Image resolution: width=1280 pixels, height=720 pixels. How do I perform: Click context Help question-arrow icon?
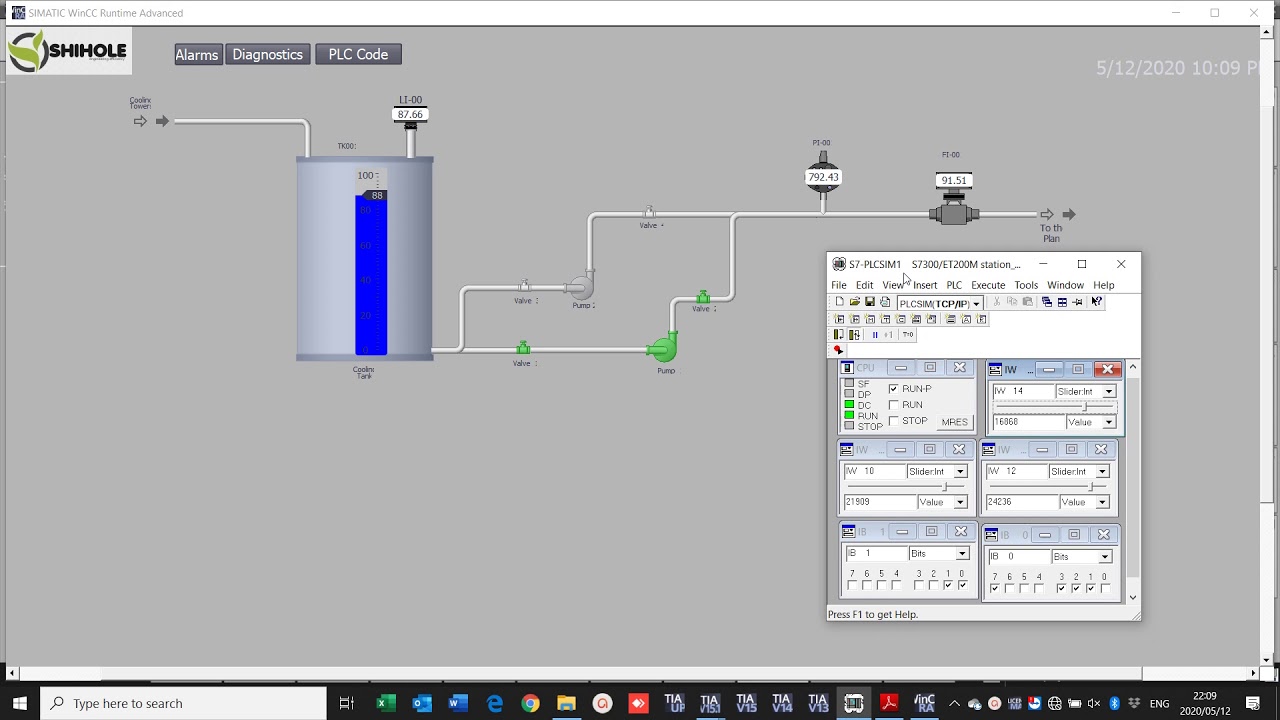click(1097, 301)
